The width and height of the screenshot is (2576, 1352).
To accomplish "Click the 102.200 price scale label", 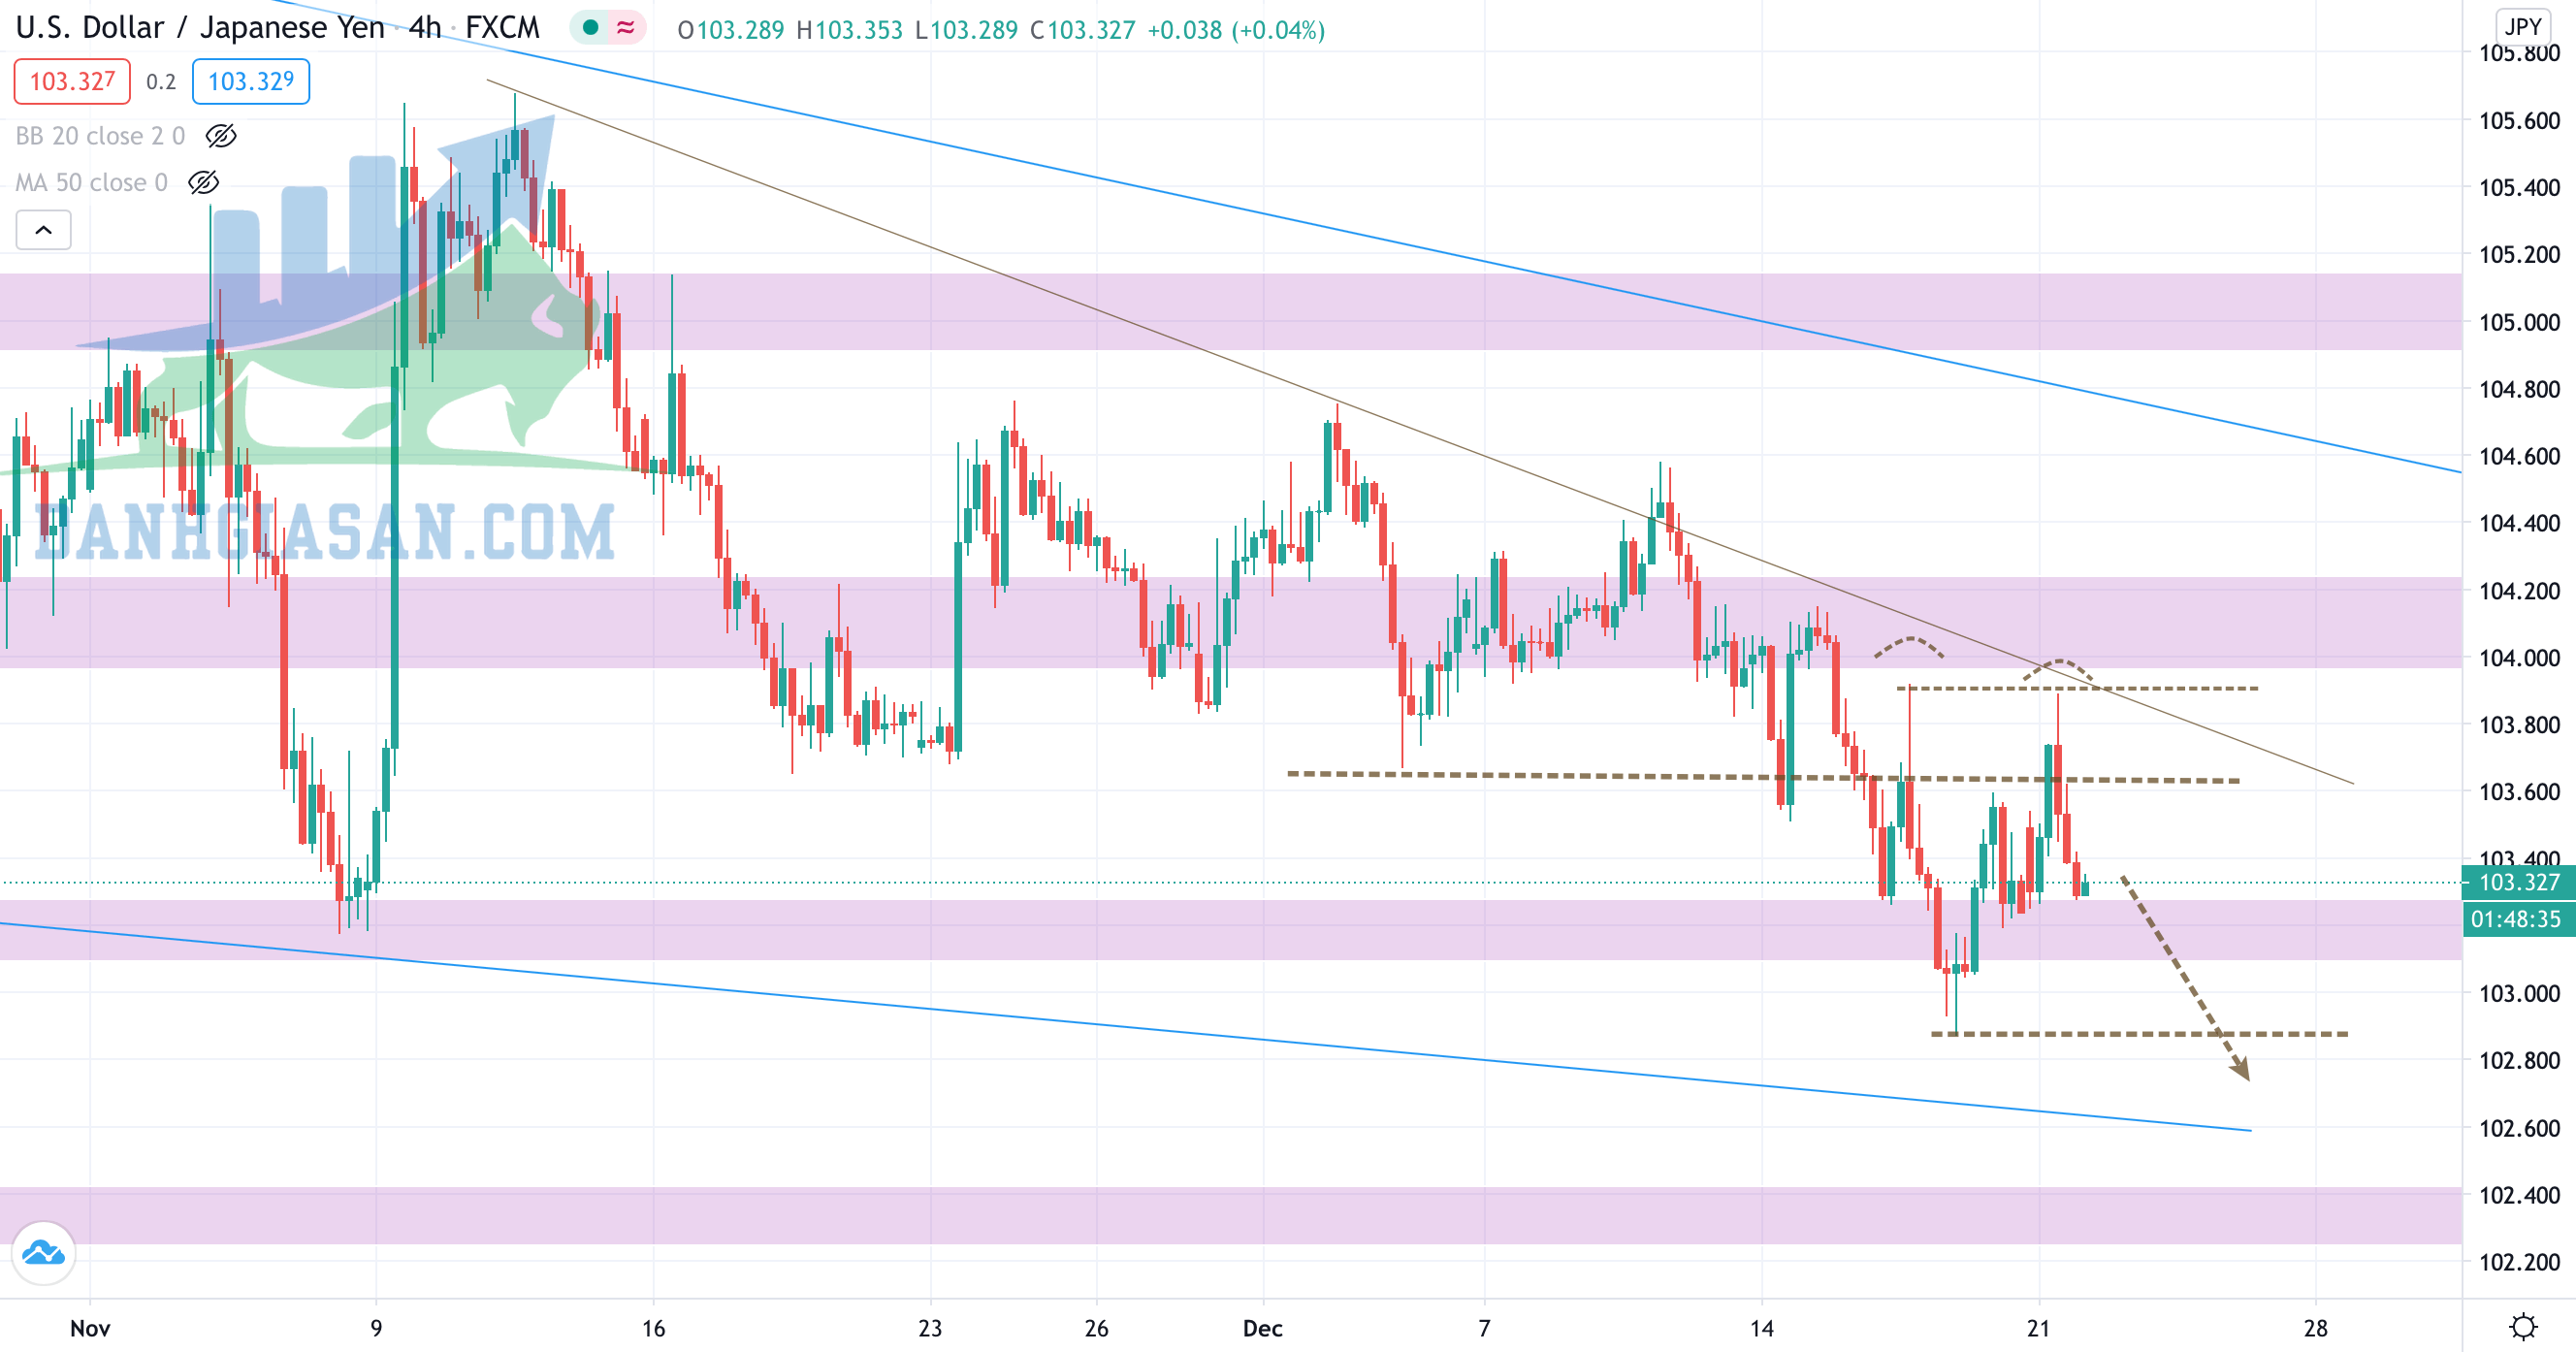I will coord(2519,1262).
